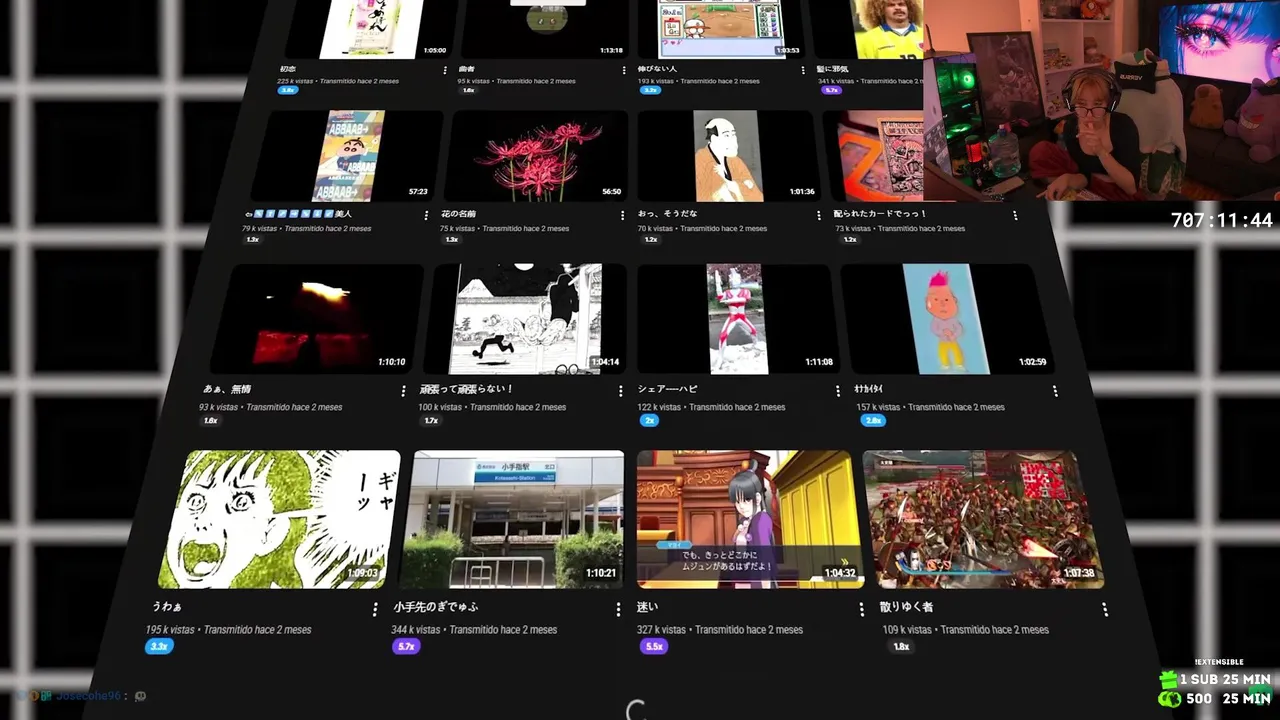Open the video titled 伸びない人
This screenshot has height=720, width=1280.
(x=657, y=69)
